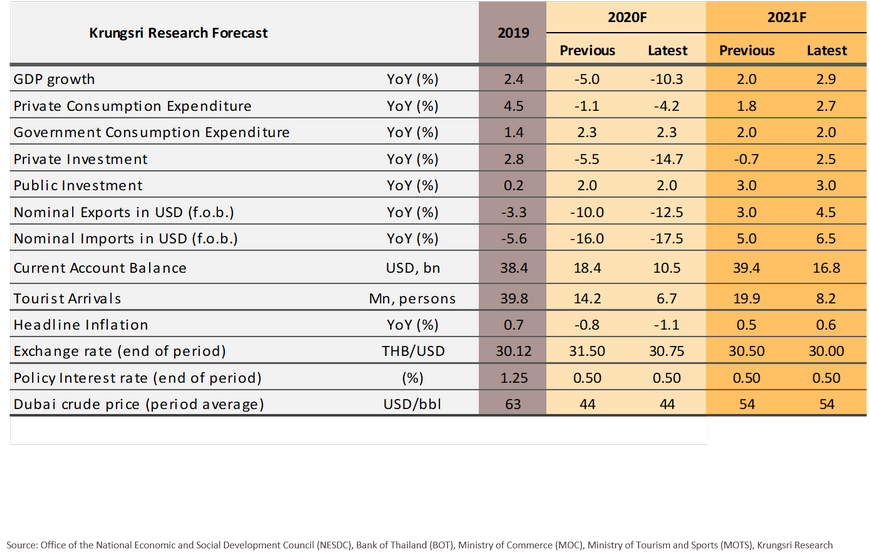The height and width of the screenshot is (558, 870).
Task: Select Private Consumption 2020F latest -4.2
Action: tap(666, 106)
